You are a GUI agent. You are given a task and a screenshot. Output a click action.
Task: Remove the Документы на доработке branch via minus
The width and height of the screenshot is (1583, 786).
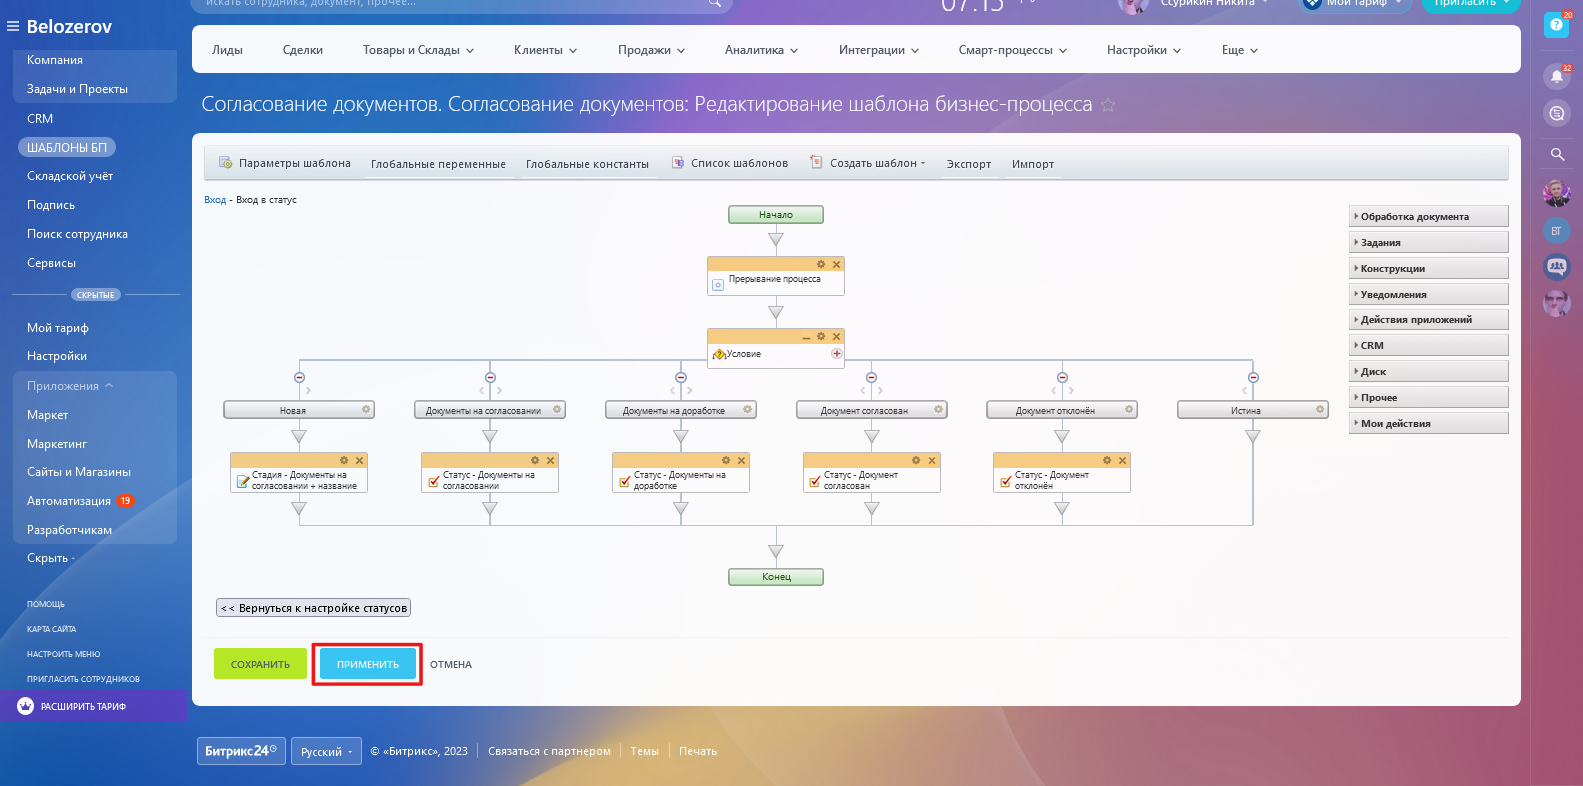pos(681,377)
